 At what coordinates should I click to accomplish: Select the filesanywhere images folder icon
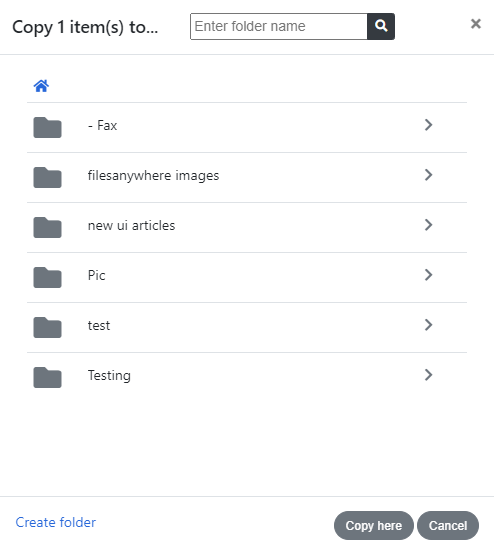point(47,177)
